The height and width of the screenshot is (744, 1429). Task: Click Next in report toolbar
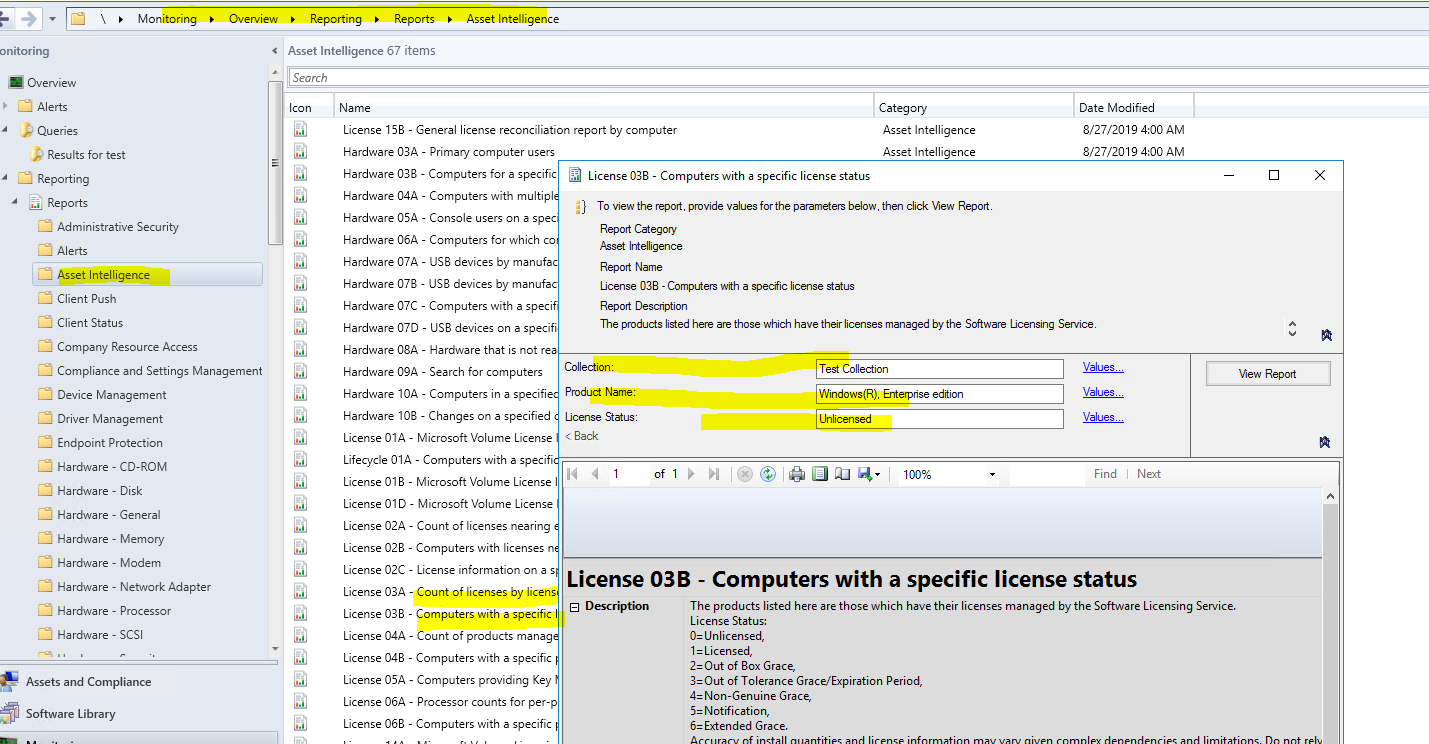(x=1149, y=474)
